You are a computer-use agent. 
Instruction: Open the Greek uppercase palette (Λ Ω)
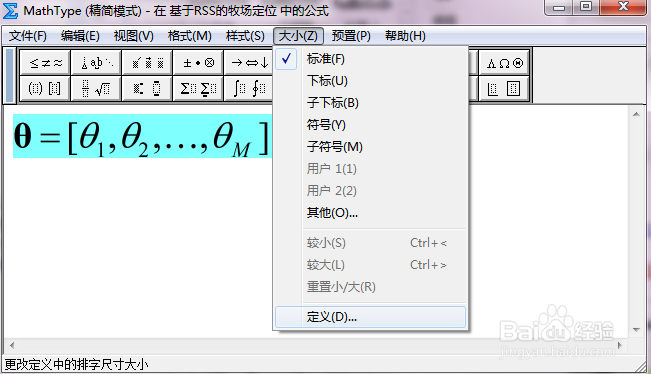[x=504, y=63]
